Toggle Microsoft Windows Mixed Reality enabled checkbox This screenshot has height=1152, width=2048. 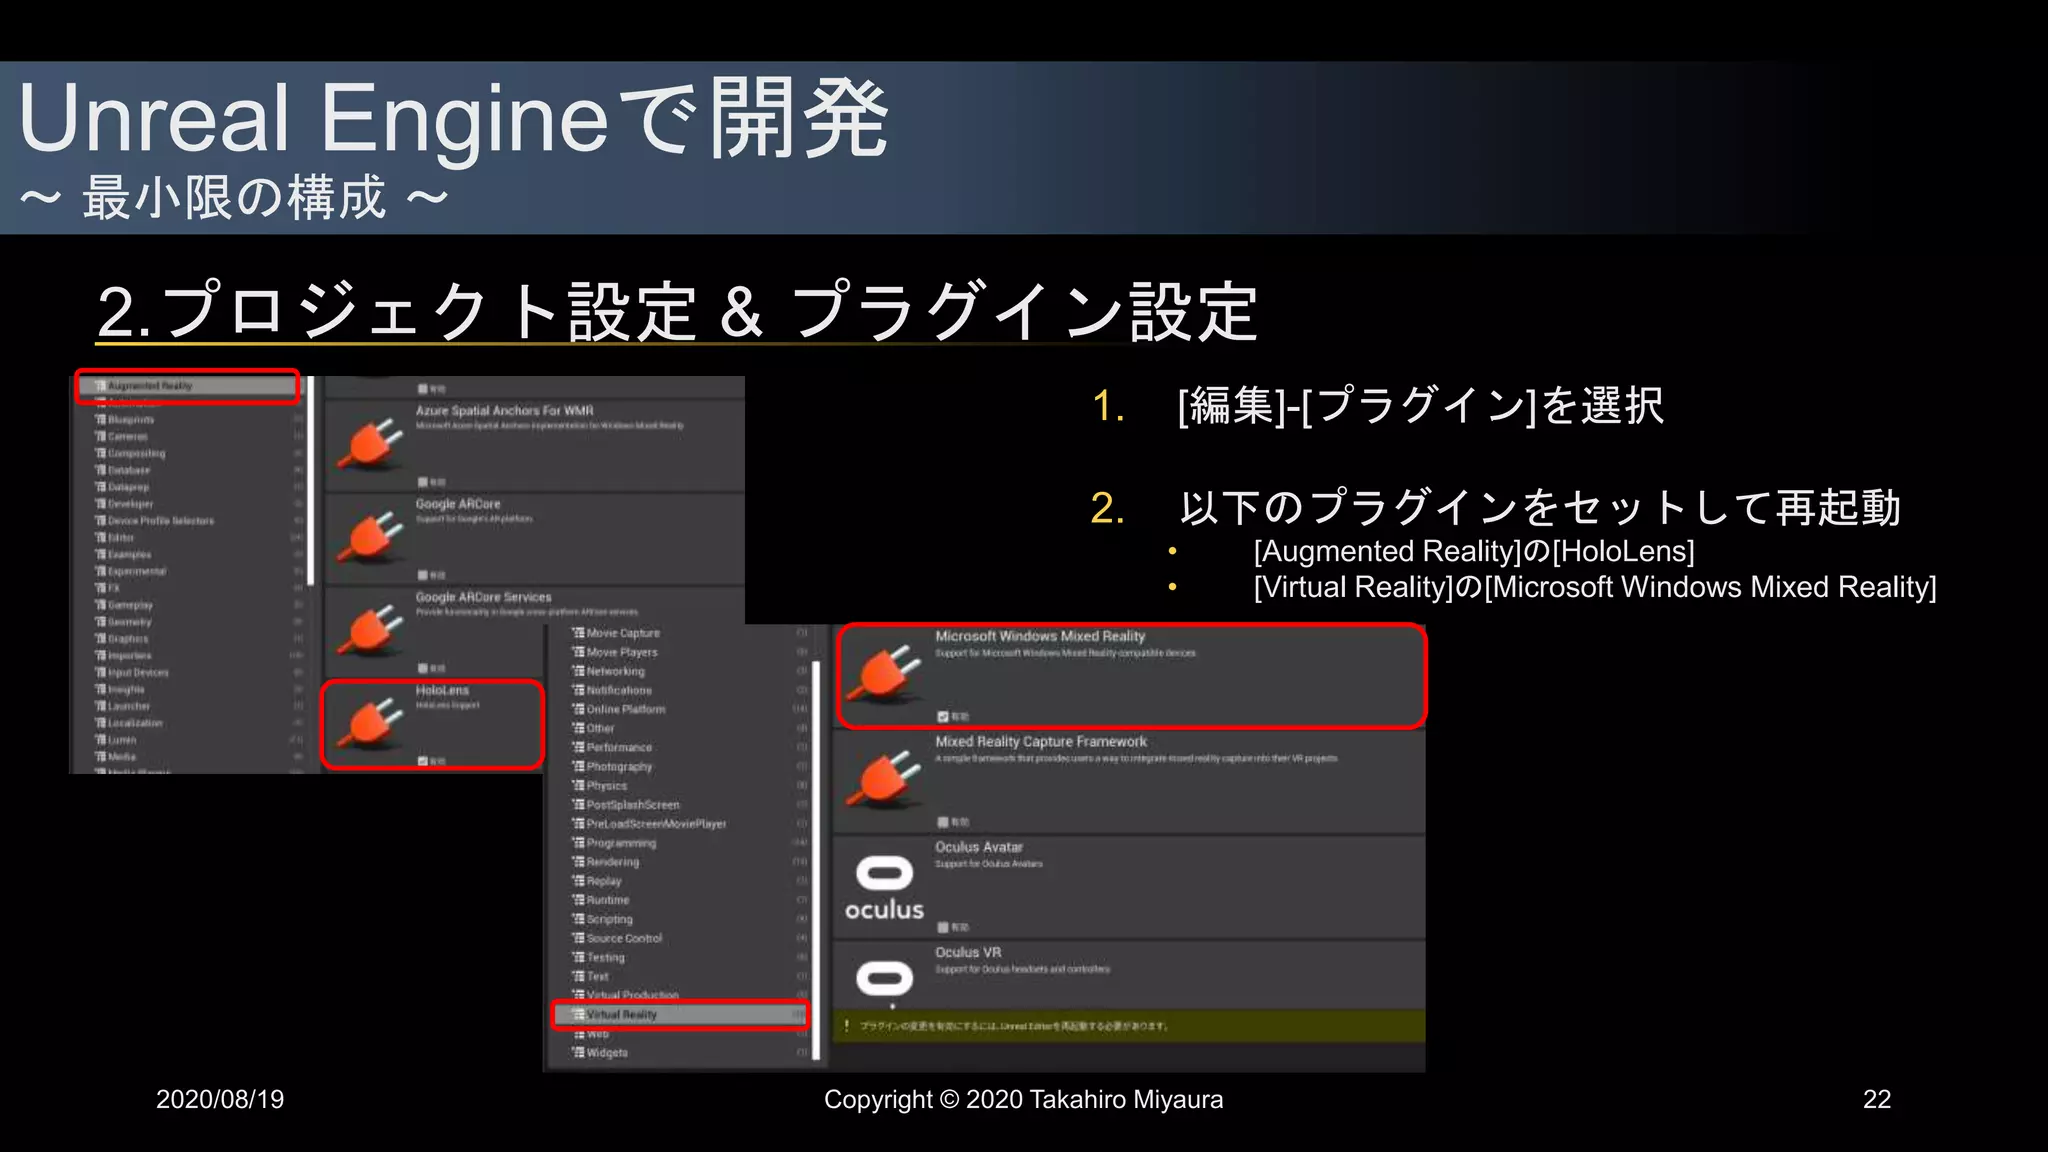click(x=943, y=716)
